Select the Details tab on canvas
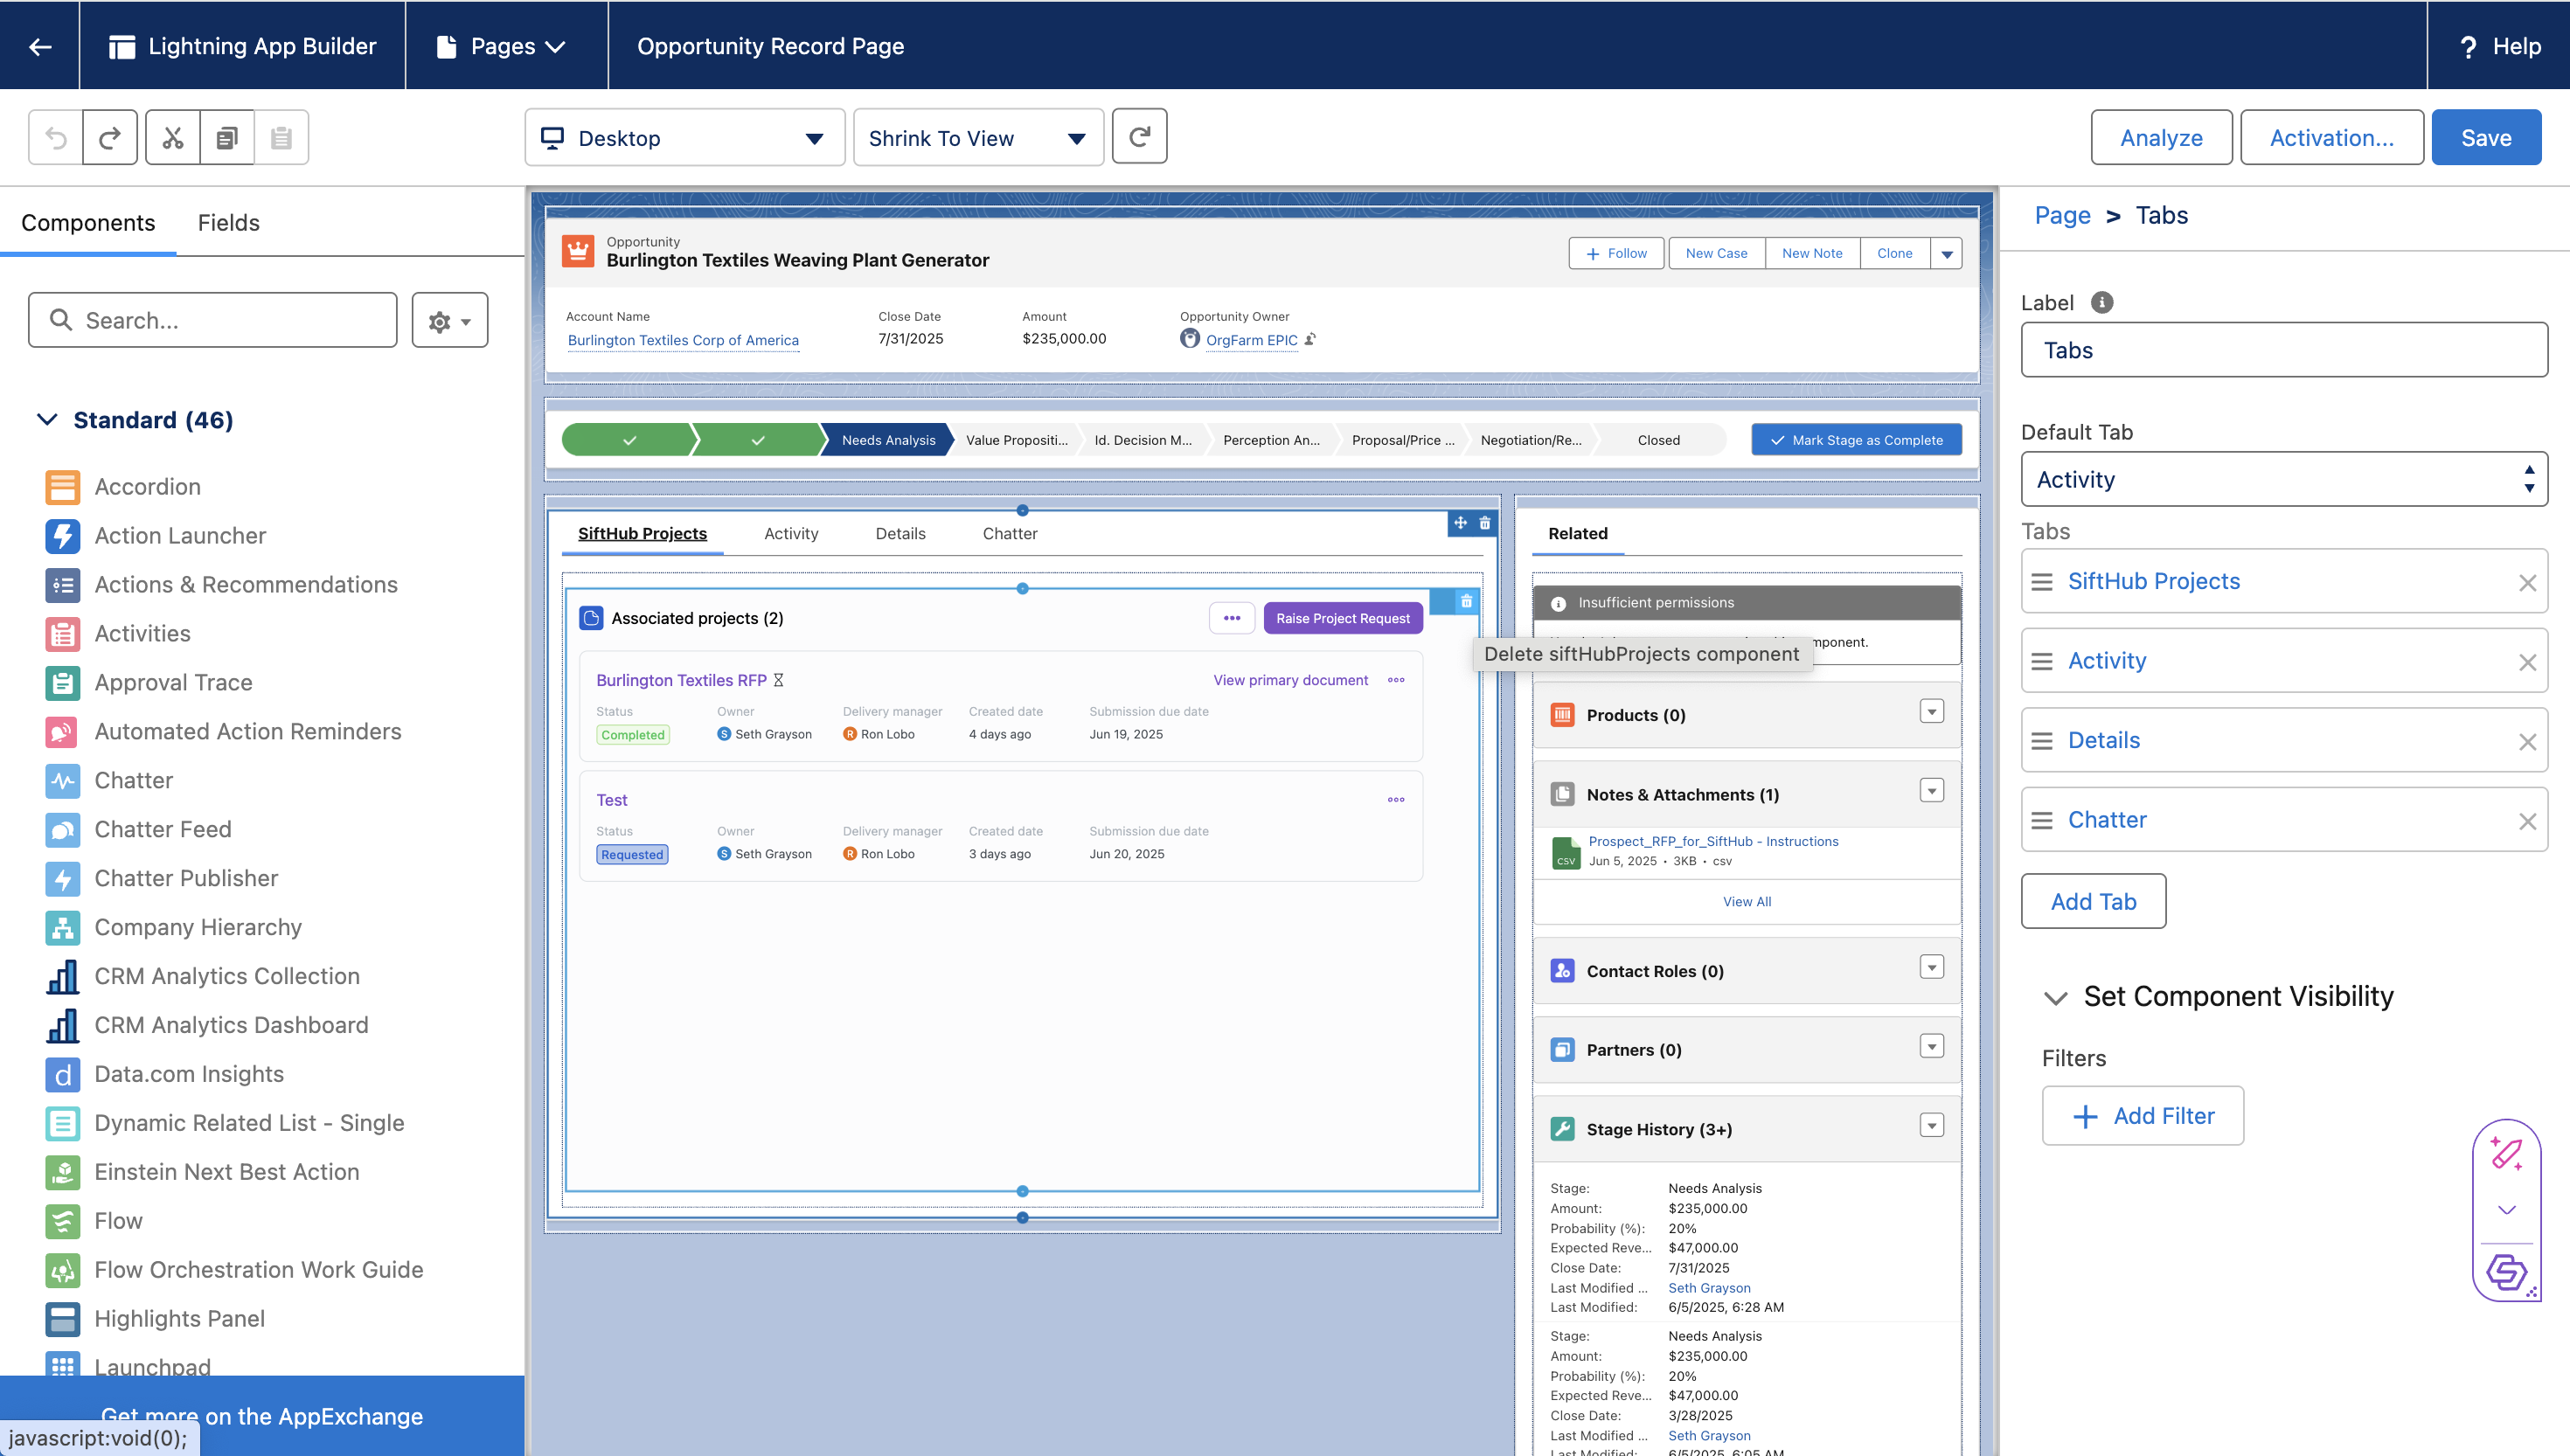 coord(900,533)
